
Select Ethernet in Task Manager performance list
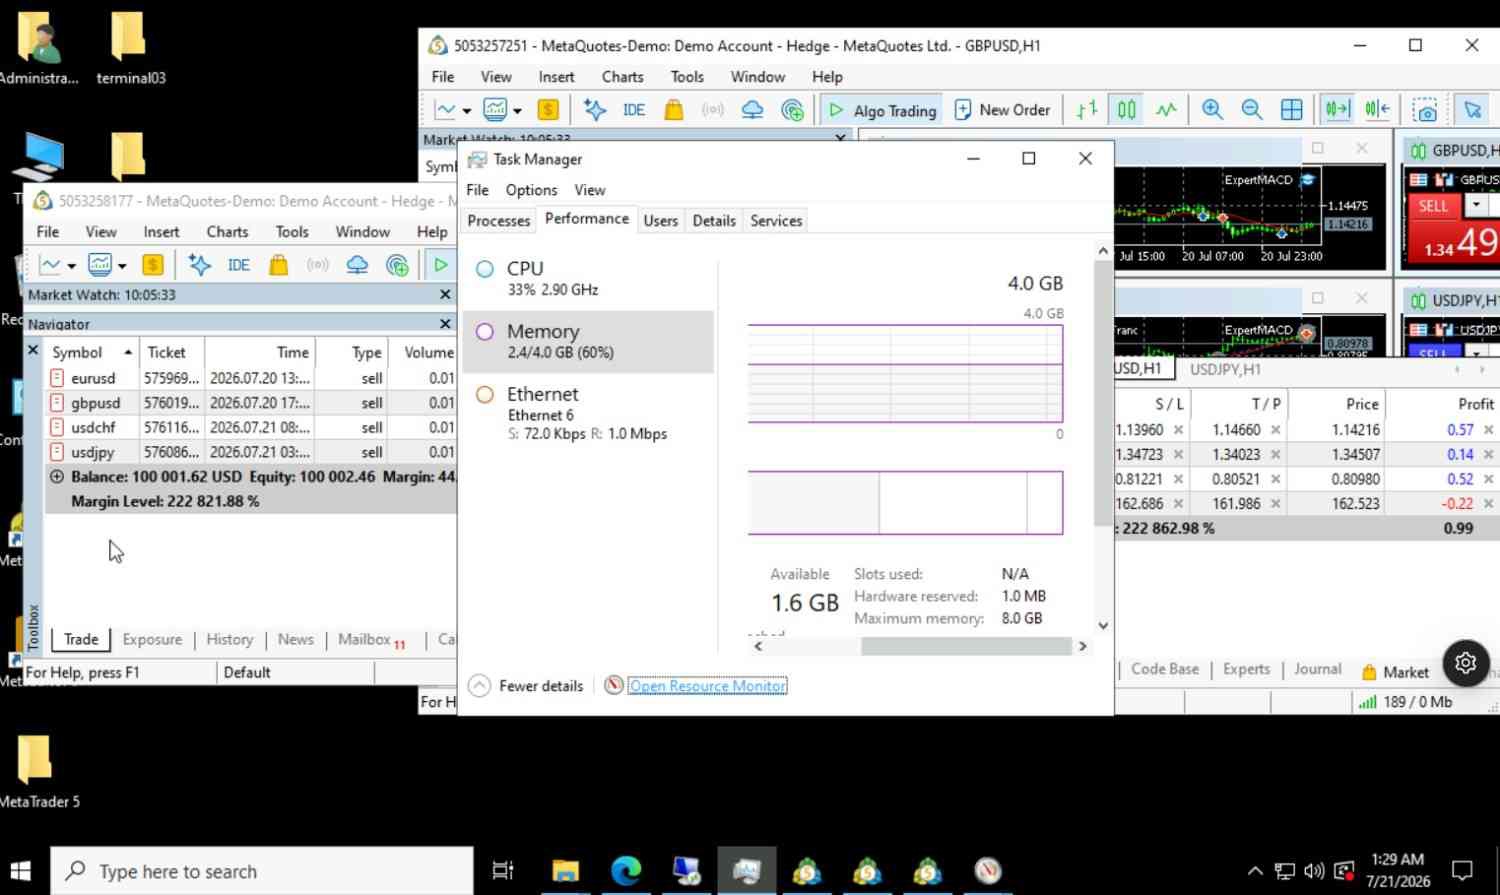589,413
